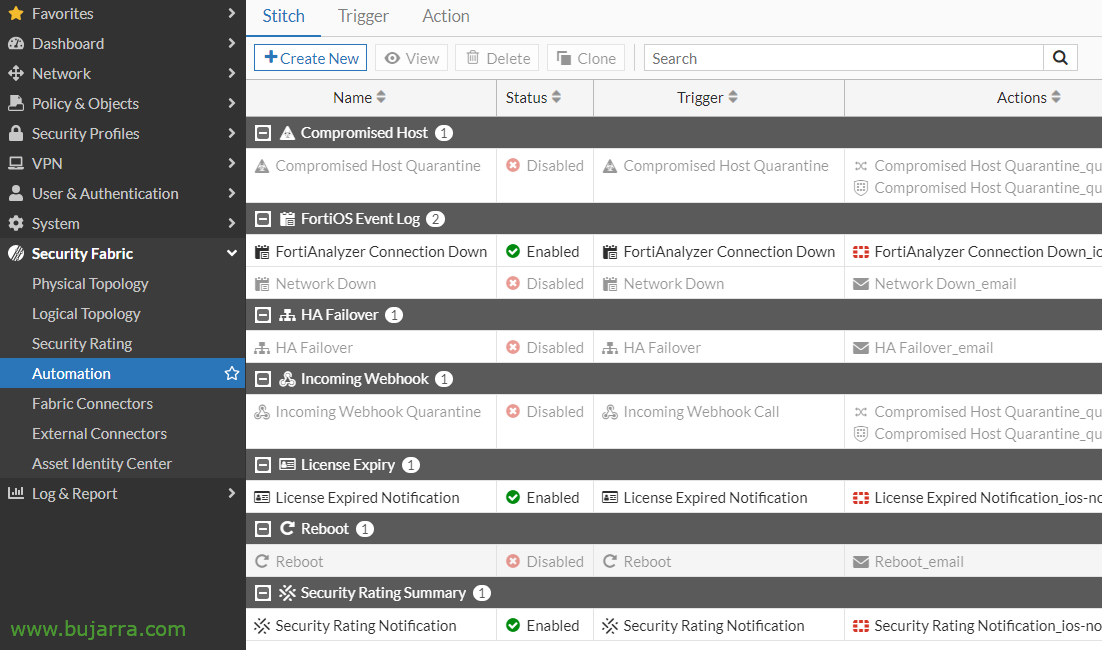Collapse the License Expiry group
This screenshot has width=1102, height=650.
263,464
